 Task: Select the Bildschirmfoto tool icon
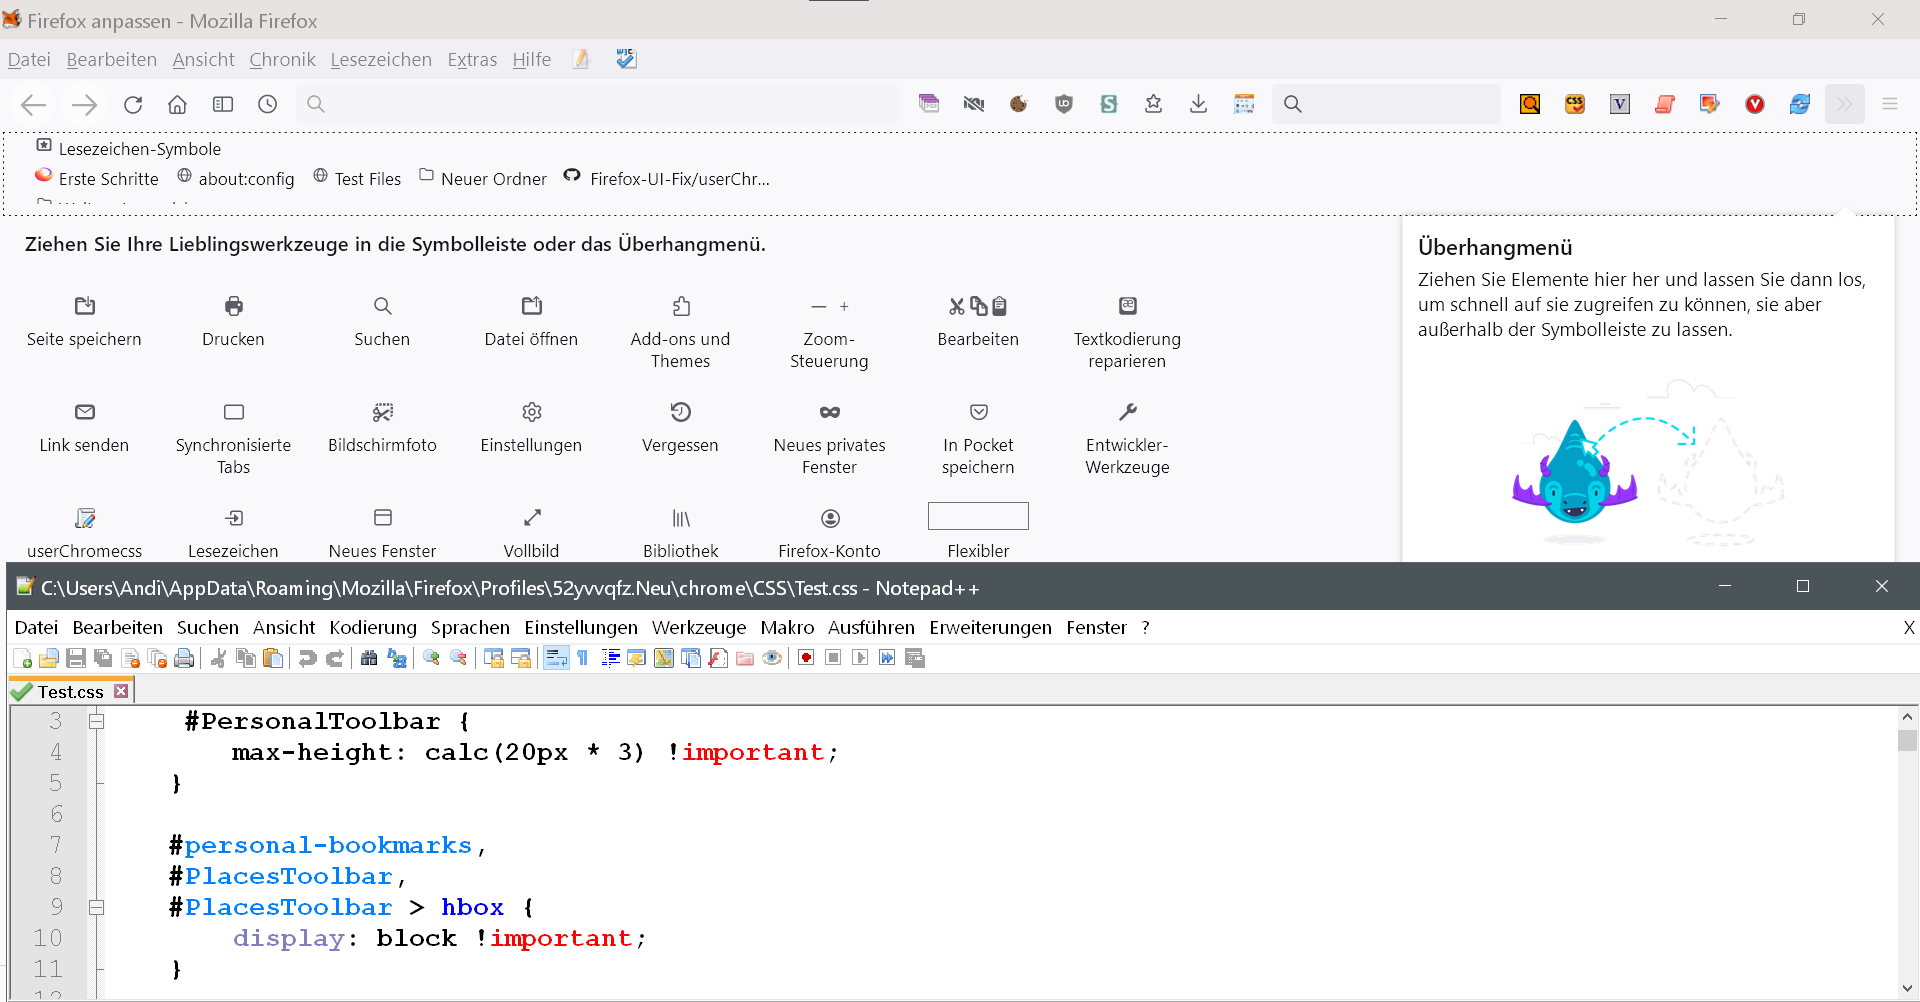(x=382, y=412)
